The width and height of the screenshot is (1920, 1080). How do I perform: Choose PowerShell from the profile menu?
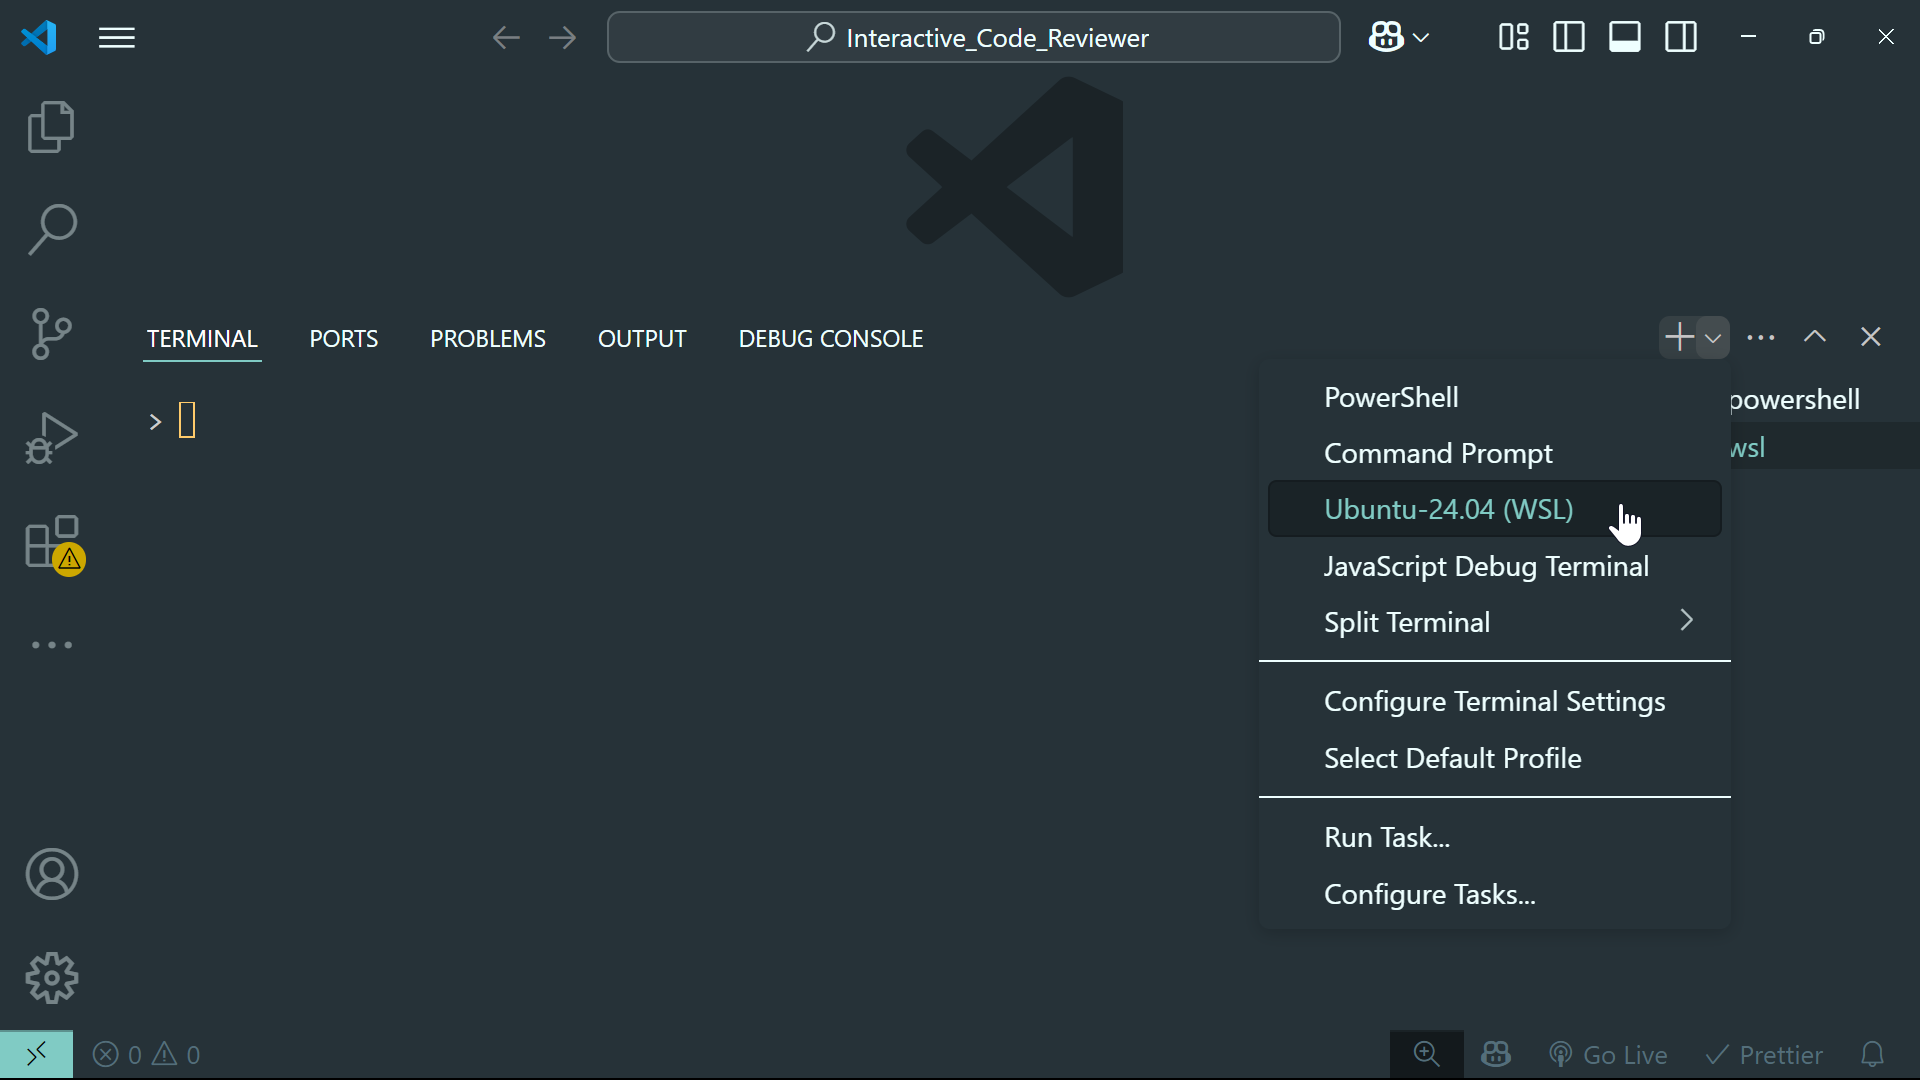pyautogui.click(x=1495, y=397)
